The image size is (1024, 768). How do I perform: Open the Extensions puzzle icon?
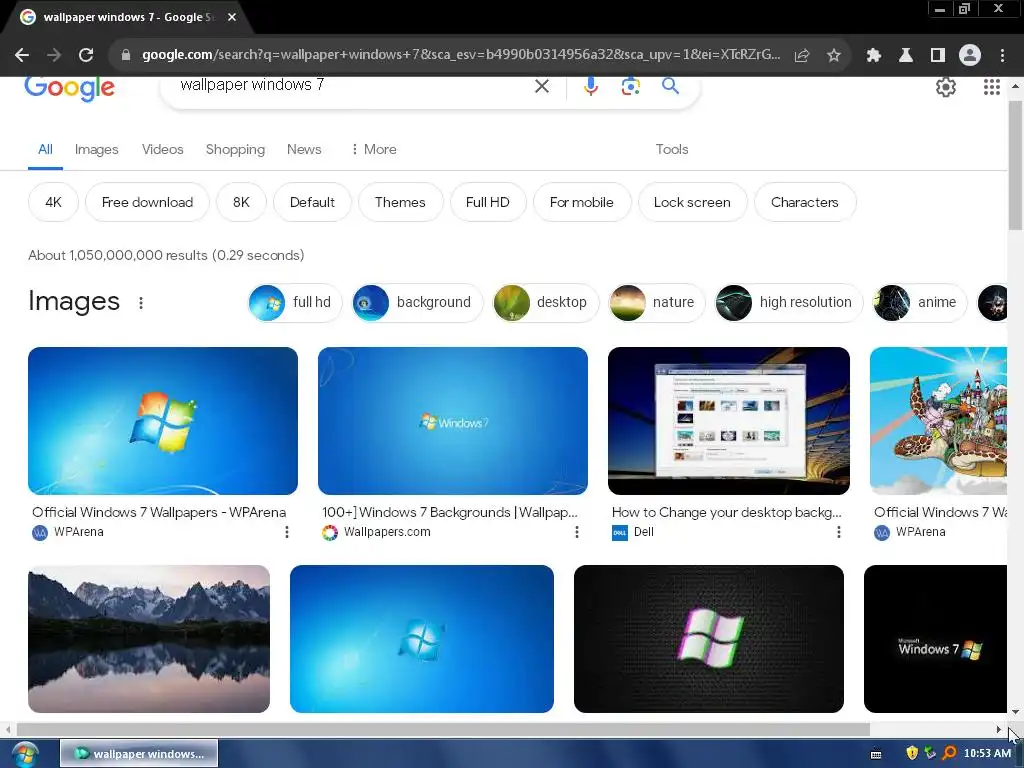coord(873,55)
